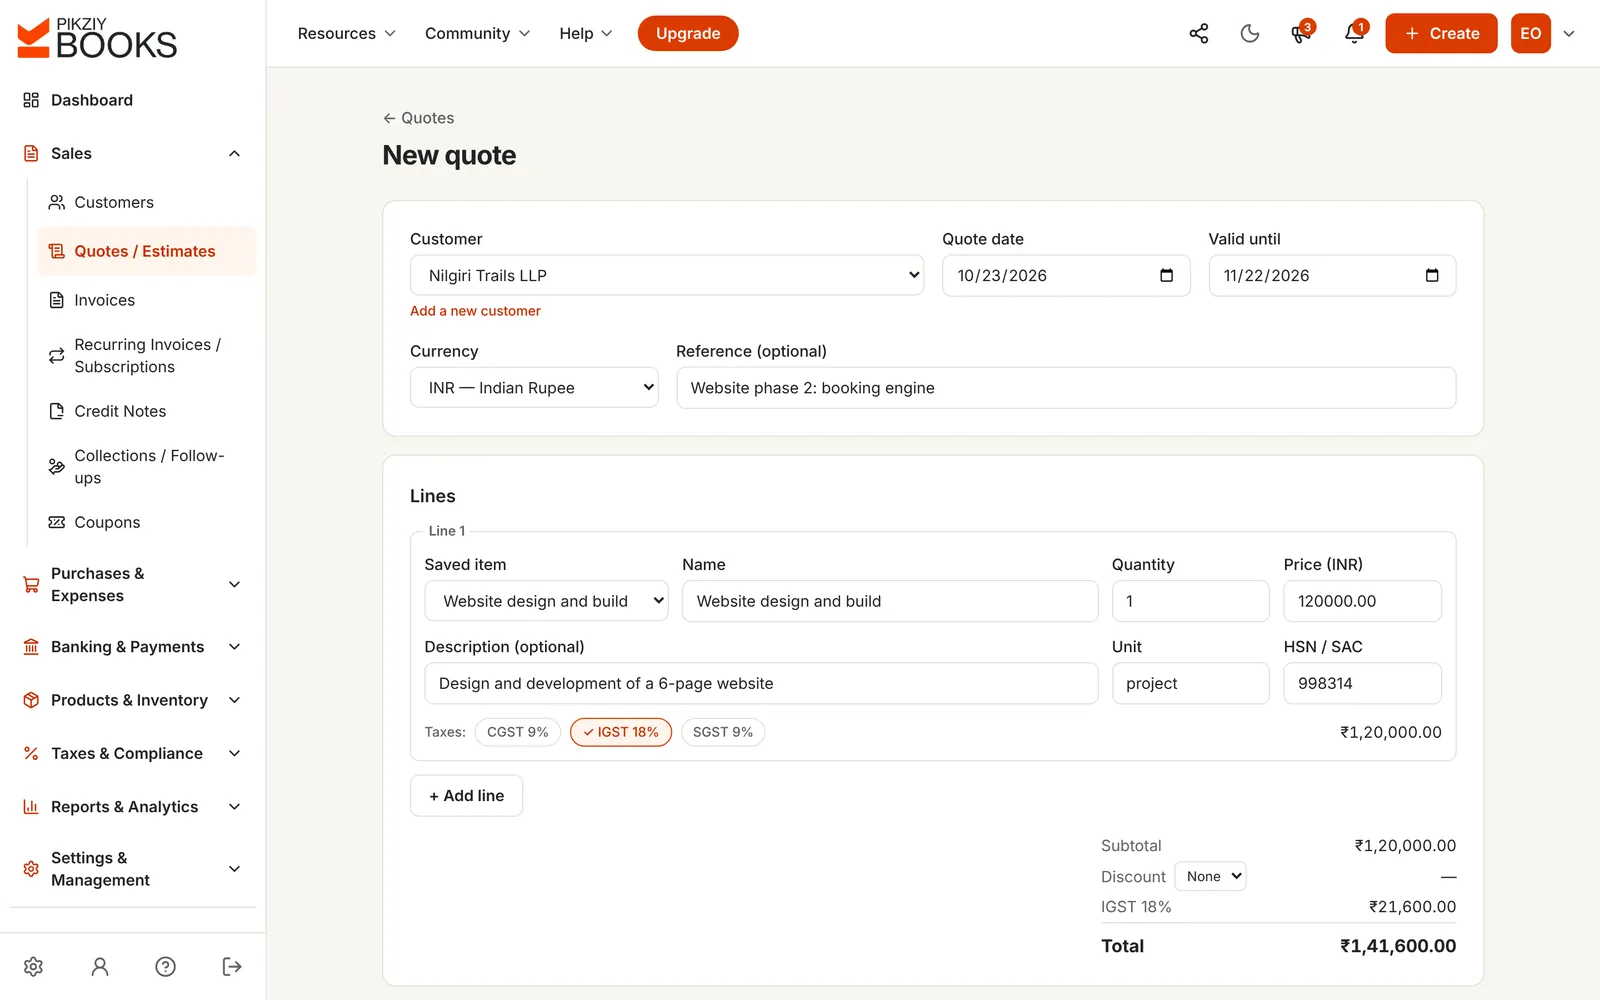Click the EO user avatar
The height and width of the screenshot is (1000, 1600).
pos(1530,34)
